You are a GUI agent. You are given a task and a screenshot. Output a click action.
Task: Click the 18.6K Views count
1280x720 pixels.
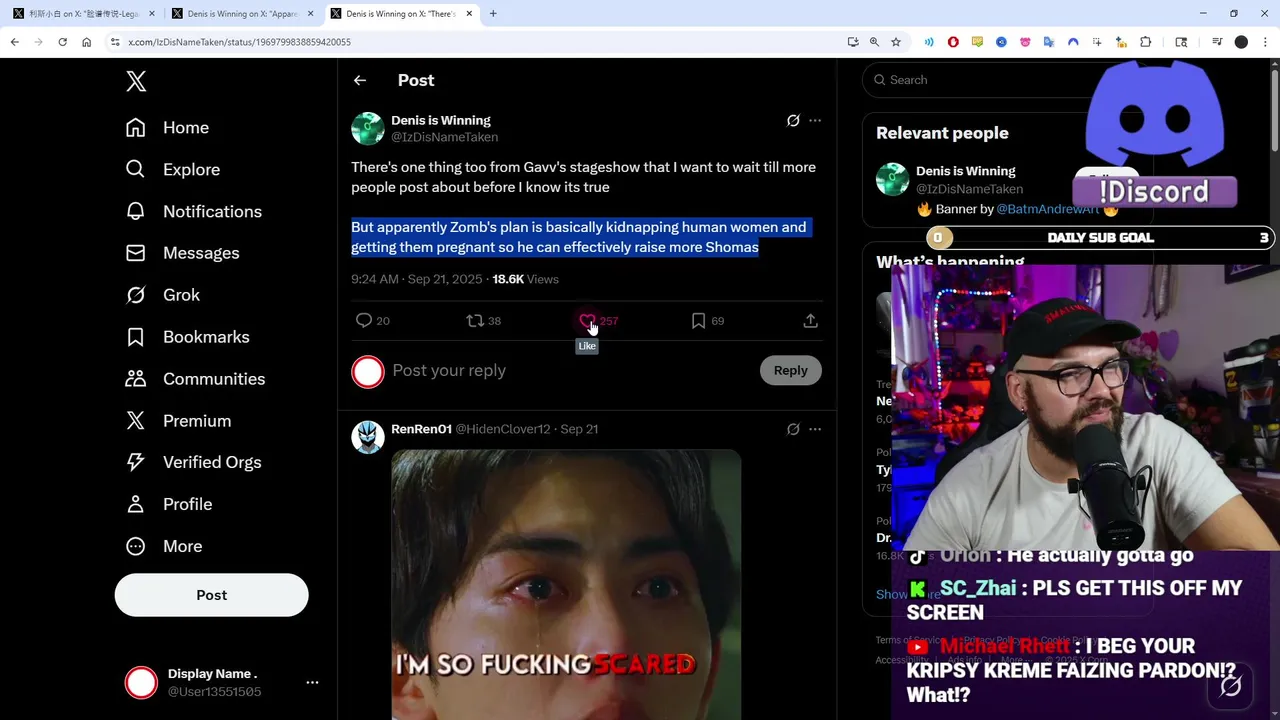pyautogui.click(x=525, y=279)
